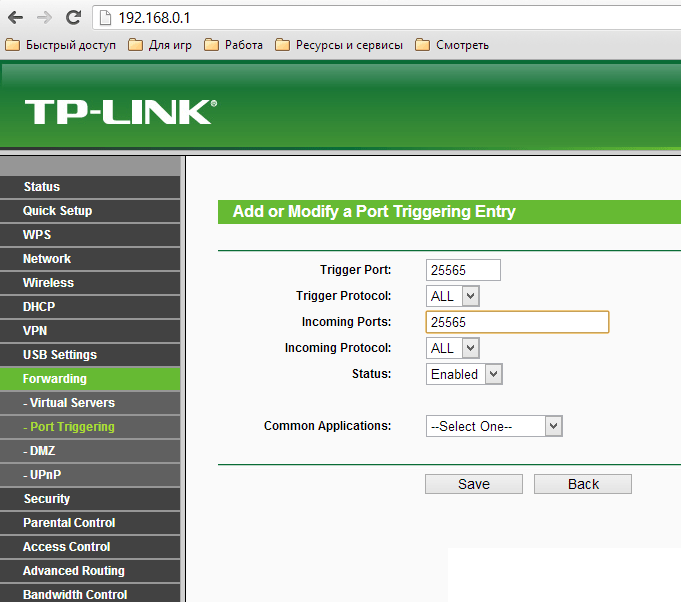
Task: Open the DMZ submenu
Action: [90, 451]
